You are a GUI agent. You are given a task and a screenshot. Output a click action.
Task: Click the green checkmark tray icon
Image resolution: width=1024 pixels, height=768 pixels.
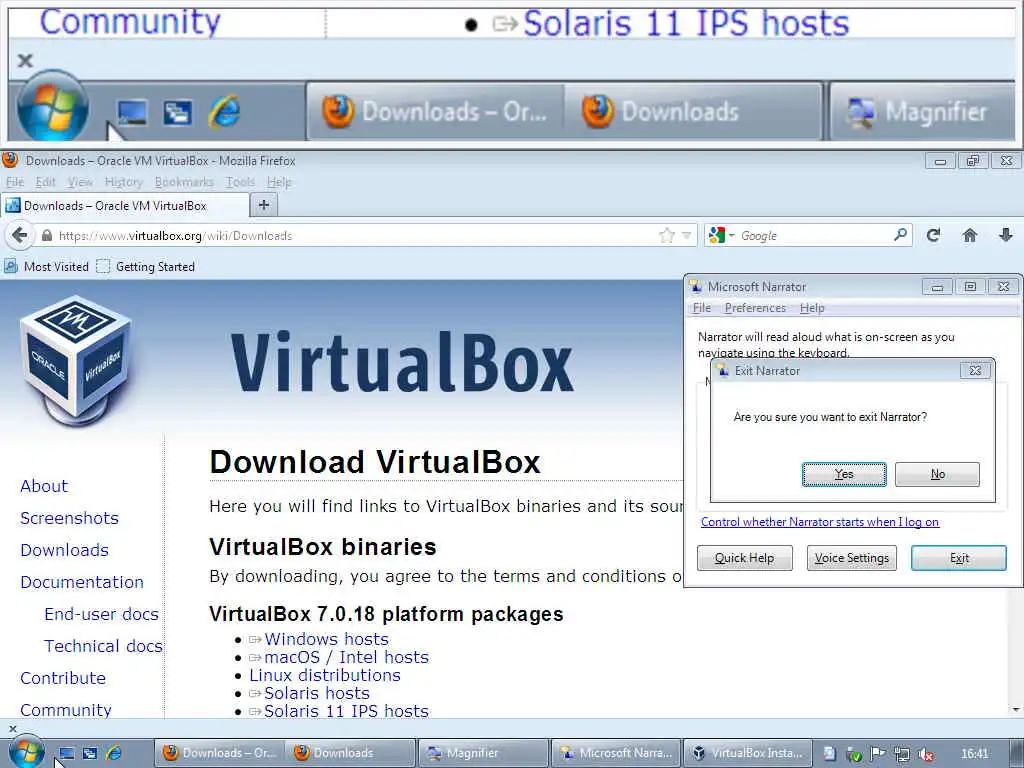coord(854,754)
